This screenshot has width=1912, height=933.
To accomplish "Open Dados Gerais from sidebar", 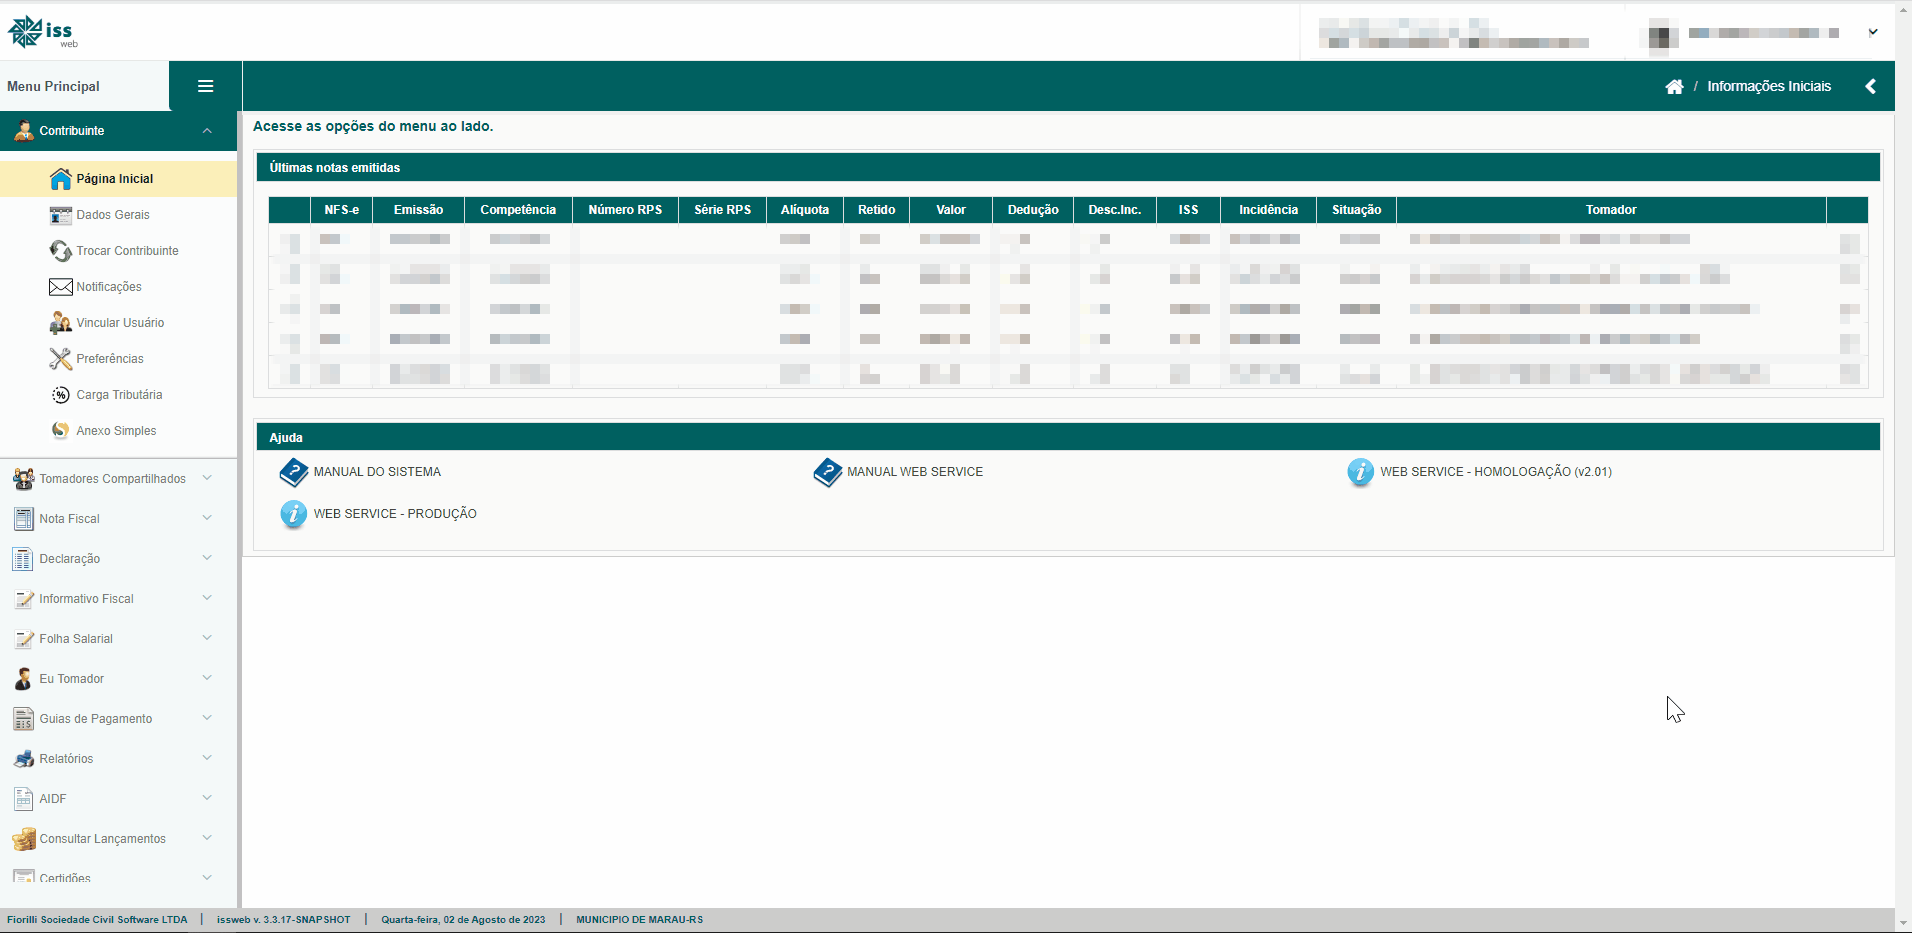I will click(112, 215).
